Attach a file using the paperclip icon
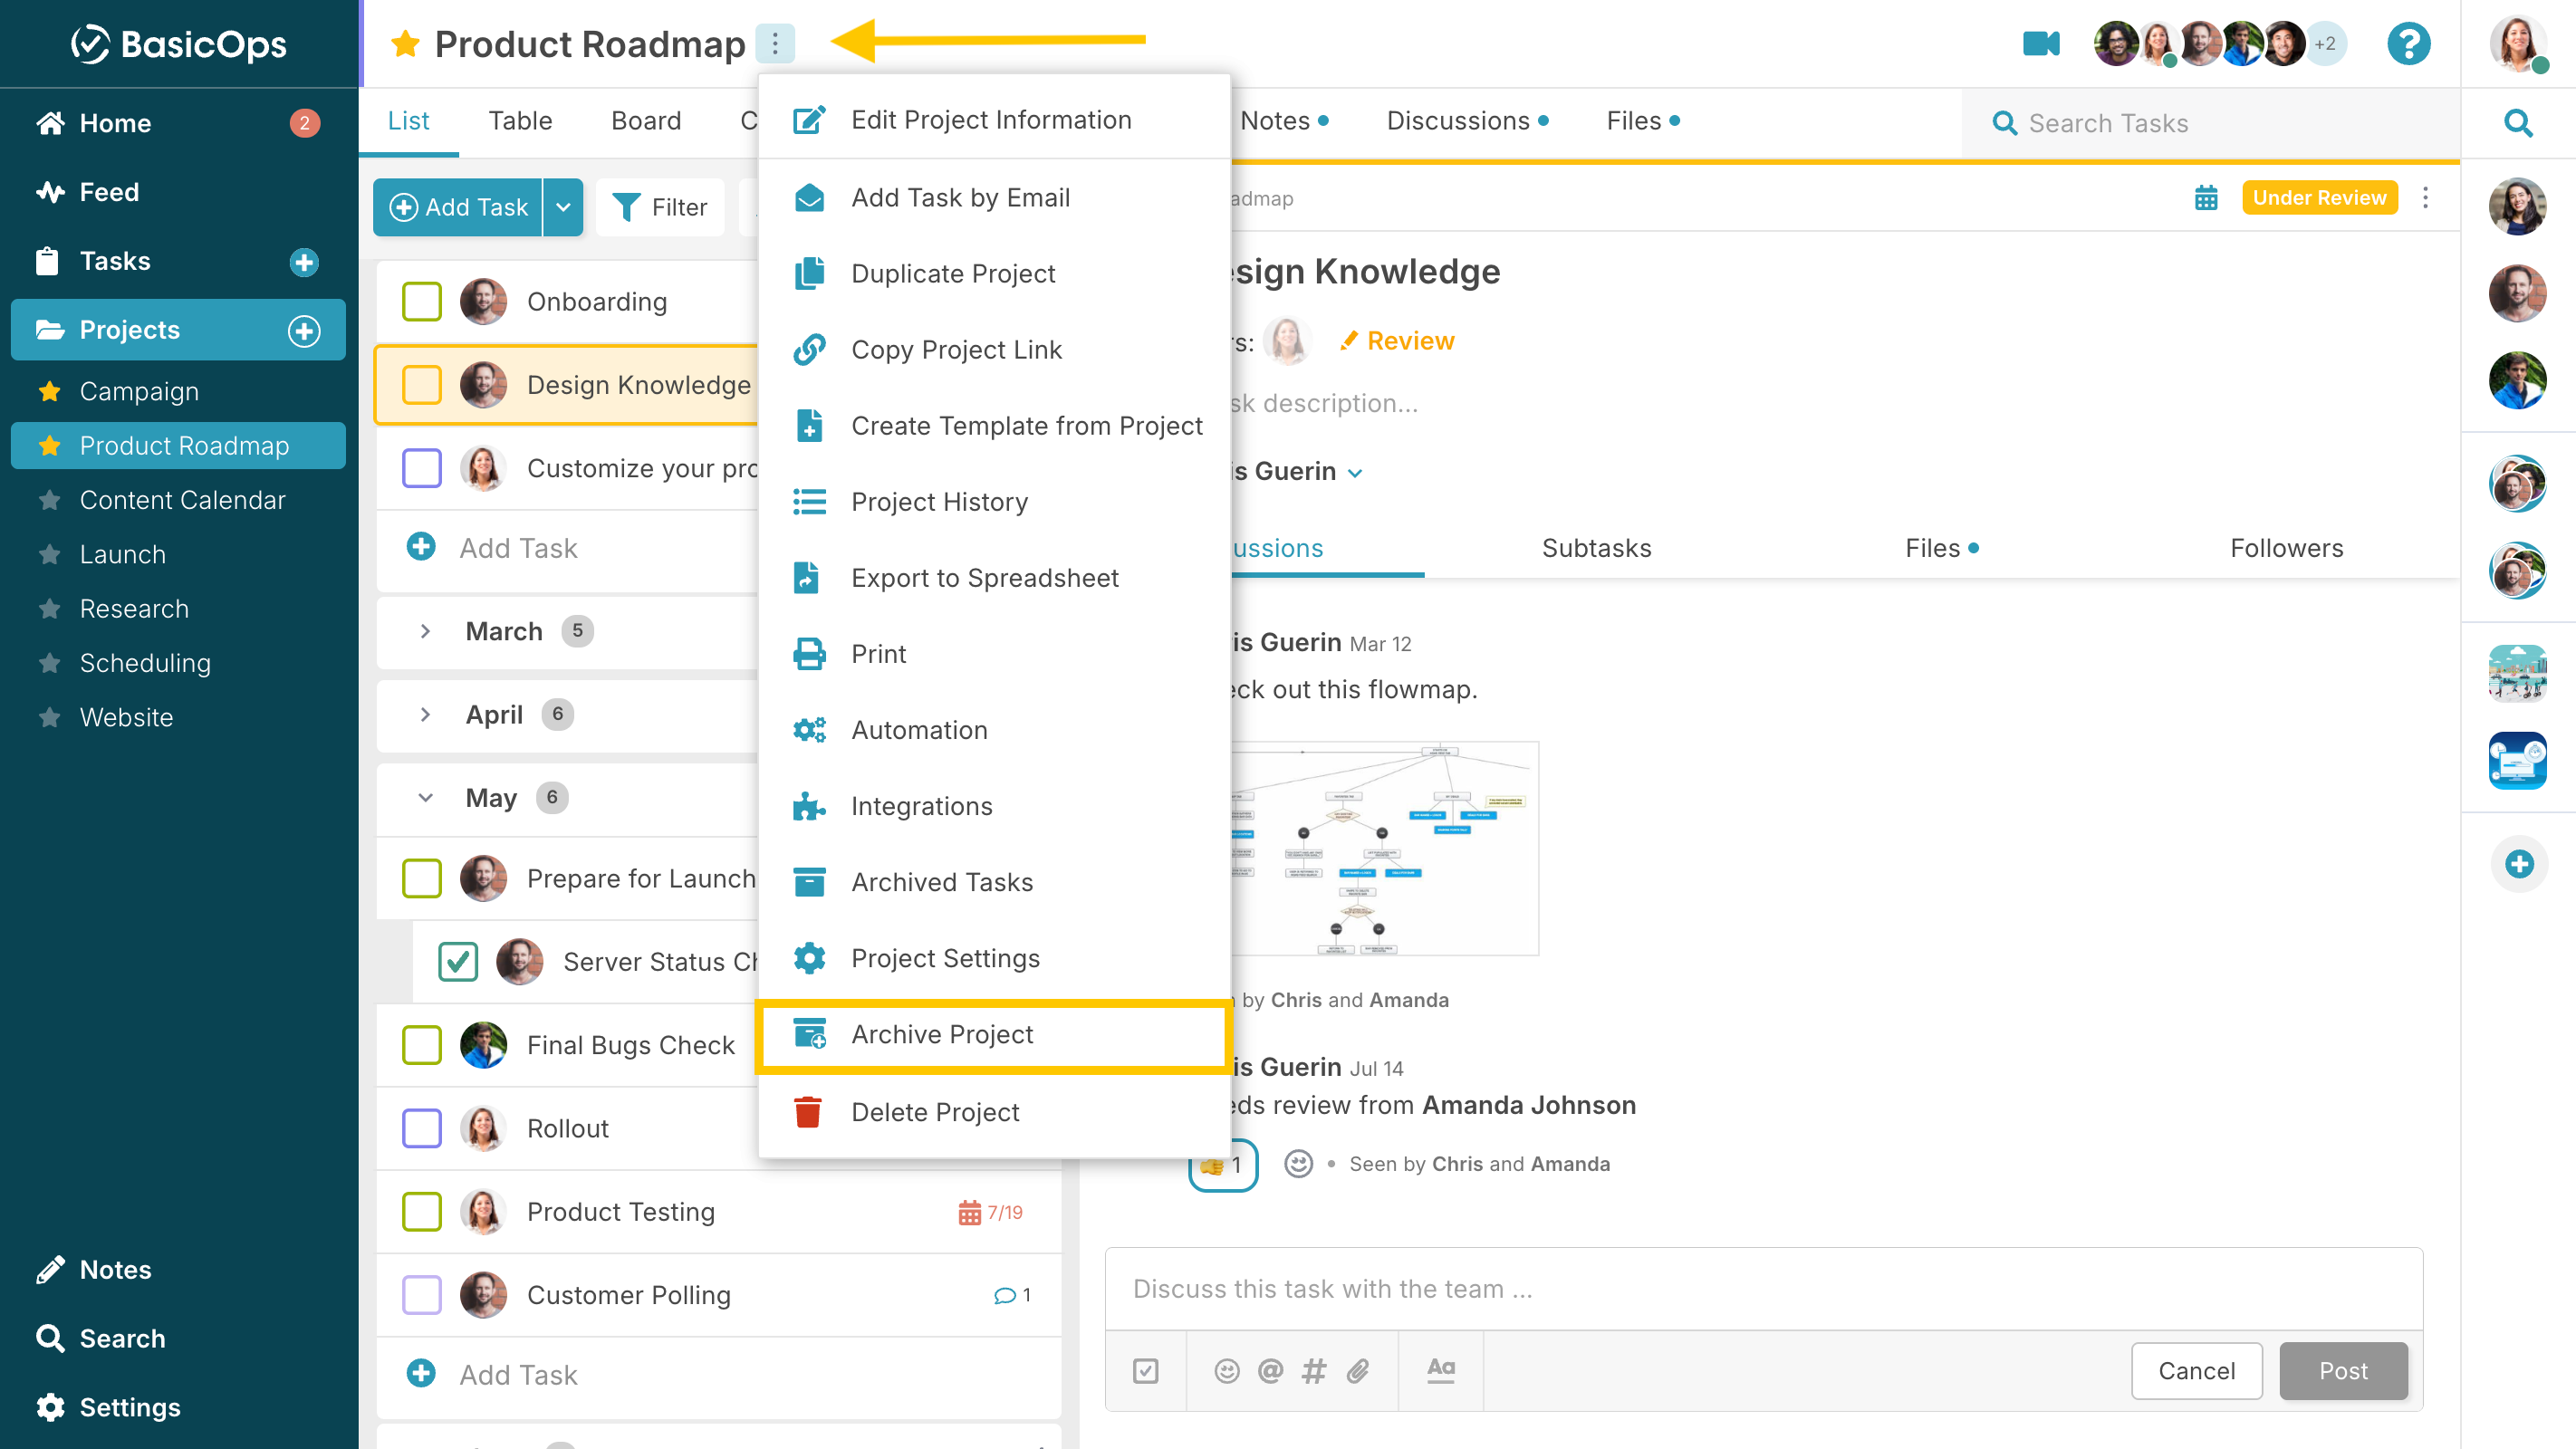 (1357, 1371)
